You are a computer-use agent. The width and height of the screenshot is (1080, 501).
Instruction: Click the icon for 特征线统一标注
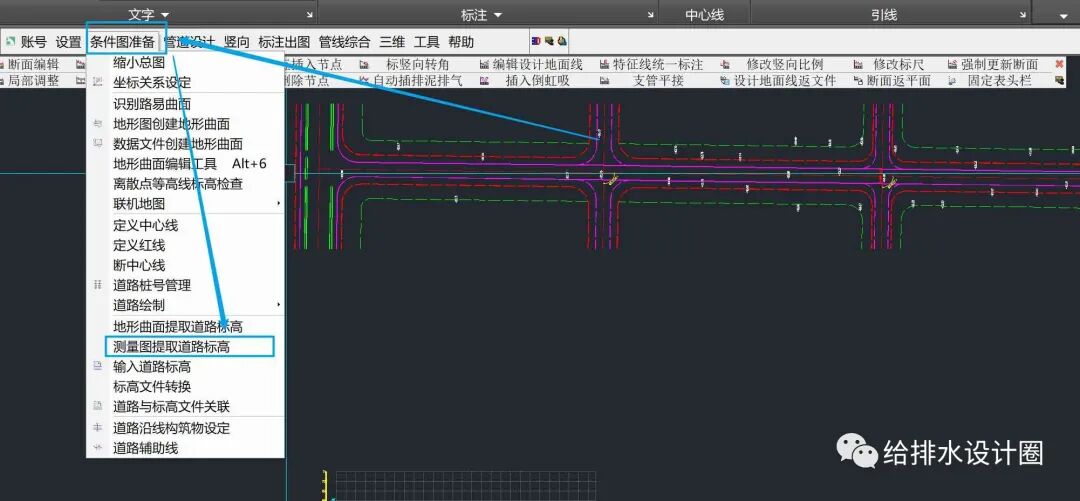[604, 65]
